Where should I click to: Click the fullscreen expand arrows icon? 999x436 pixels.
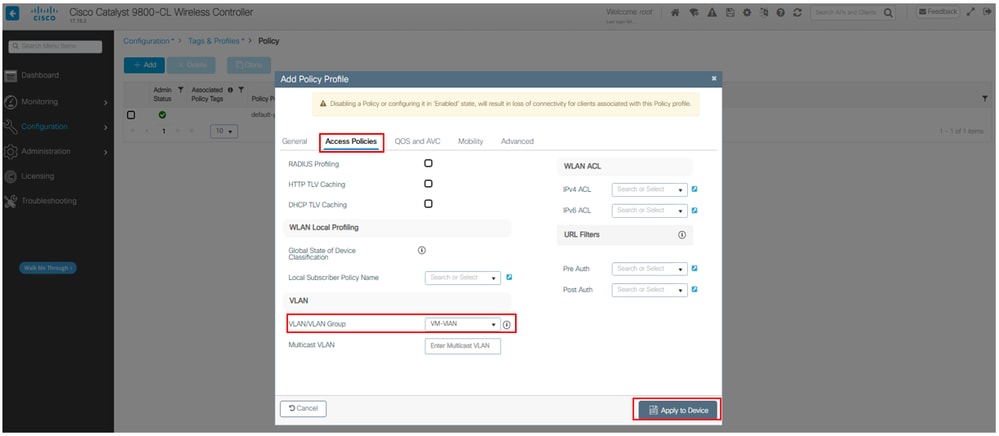click(971, 12)
